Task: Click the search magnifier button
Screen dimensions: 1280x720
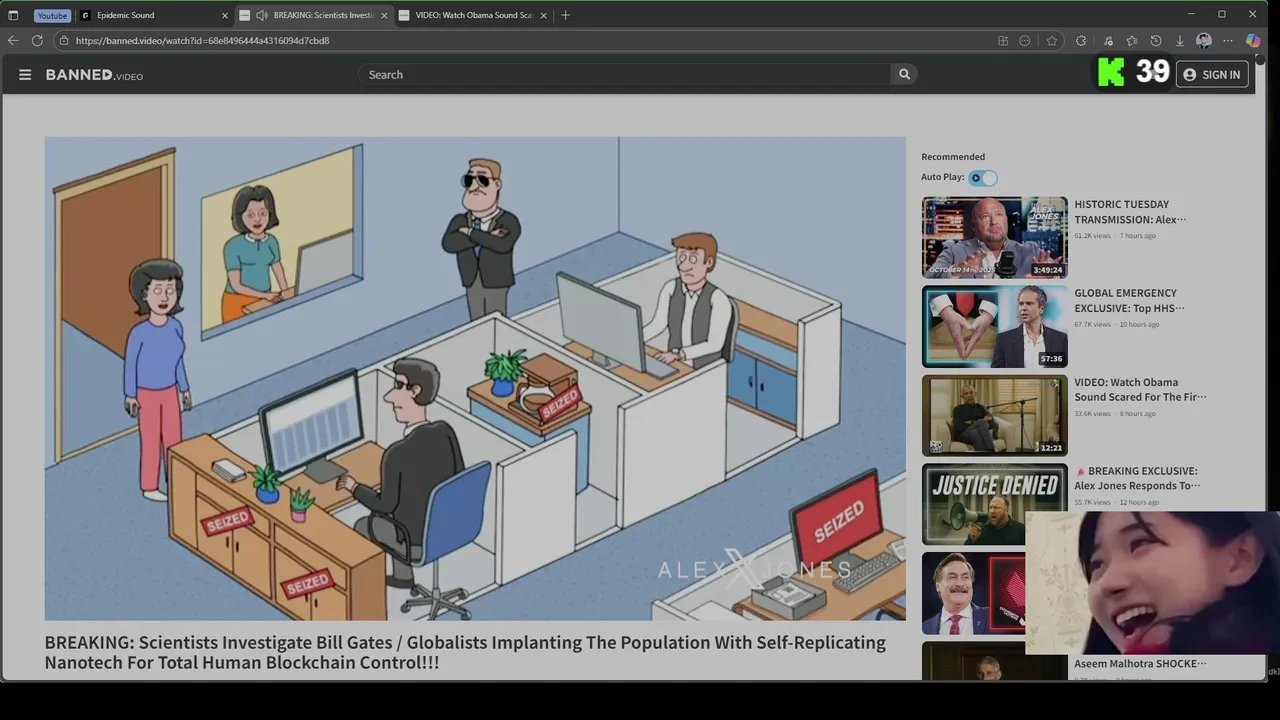Action: (x=904, y=74)
